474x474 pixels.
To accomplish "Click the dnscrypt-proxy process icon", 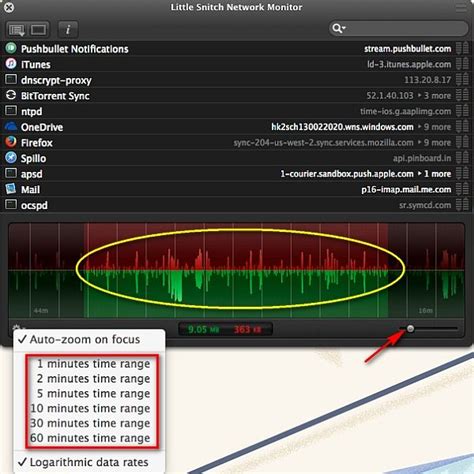I will 11,79.
